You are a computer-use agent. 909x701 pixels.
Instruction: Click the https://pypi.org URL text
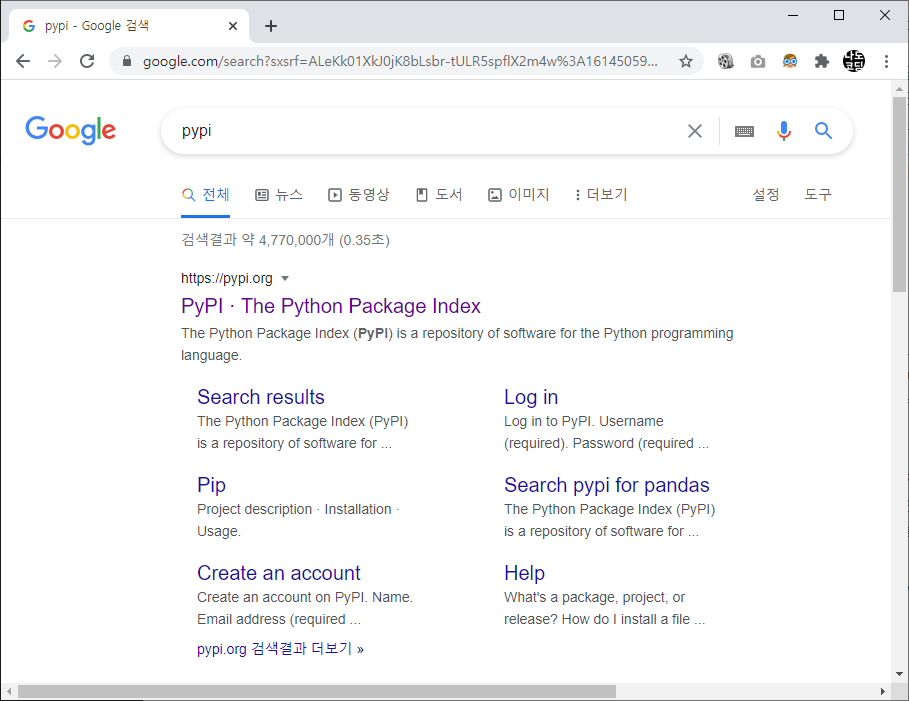pyautogui.click(x=227, y=278)
